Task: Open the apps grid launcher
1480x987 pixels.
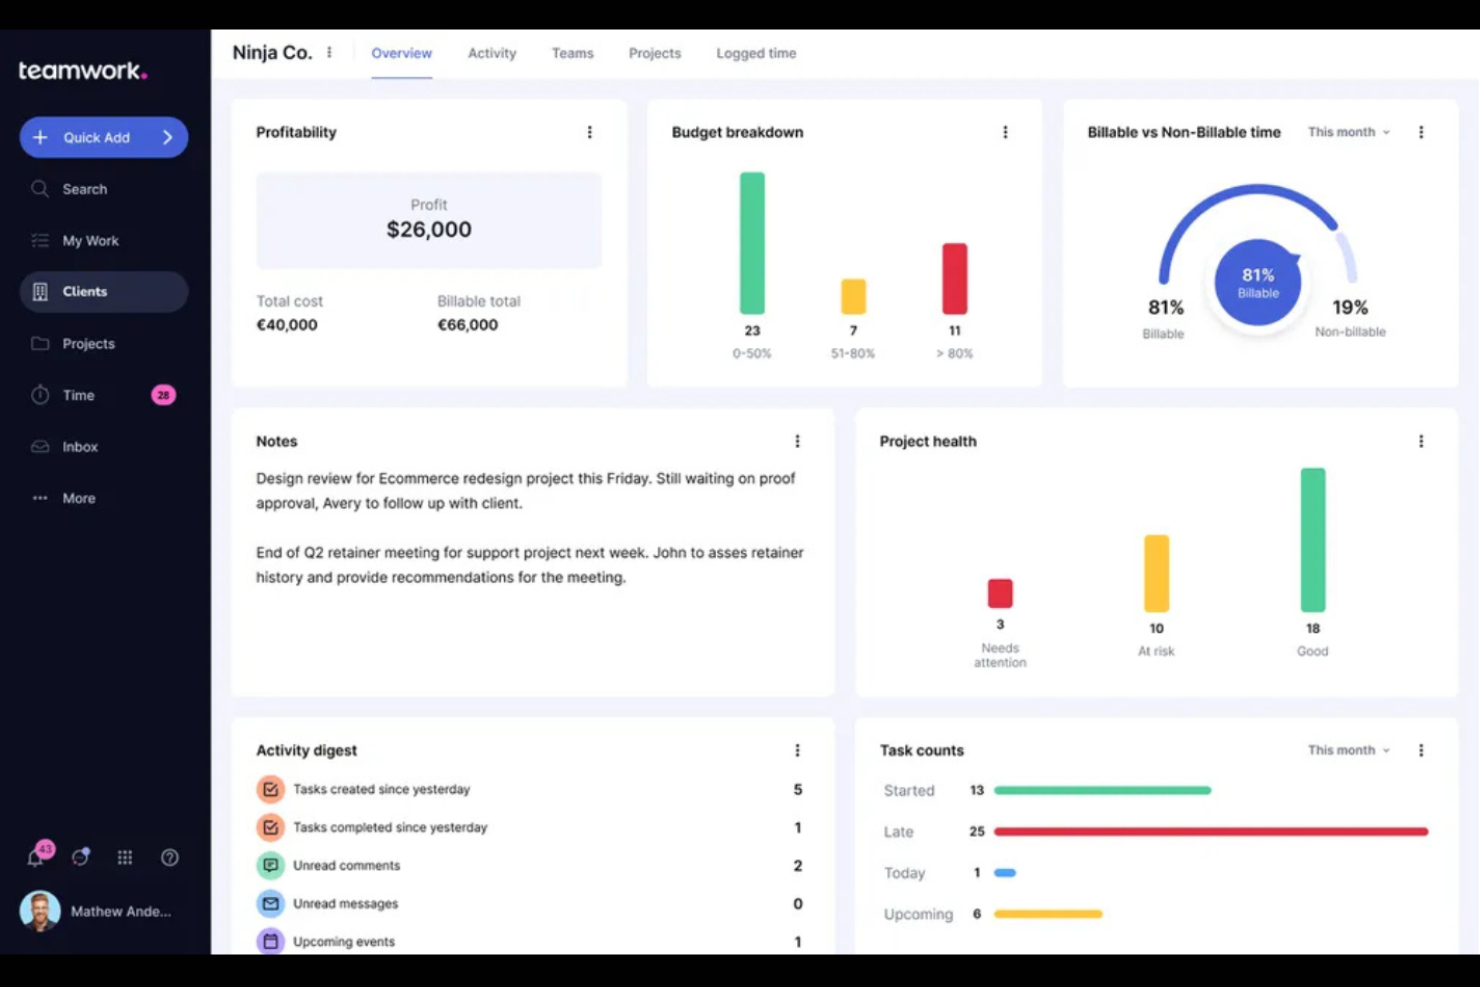Action: (125, 857)
